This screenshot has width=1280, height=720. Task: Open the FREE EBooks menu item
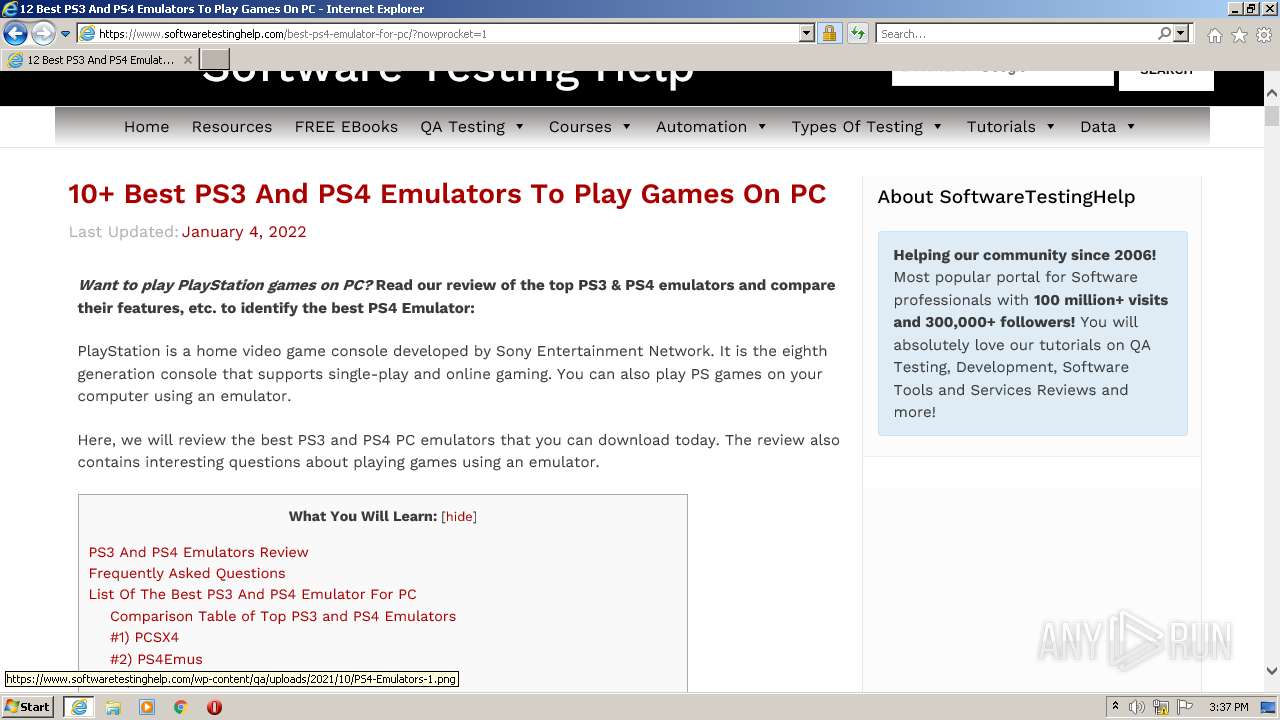[x=346, y=127]
